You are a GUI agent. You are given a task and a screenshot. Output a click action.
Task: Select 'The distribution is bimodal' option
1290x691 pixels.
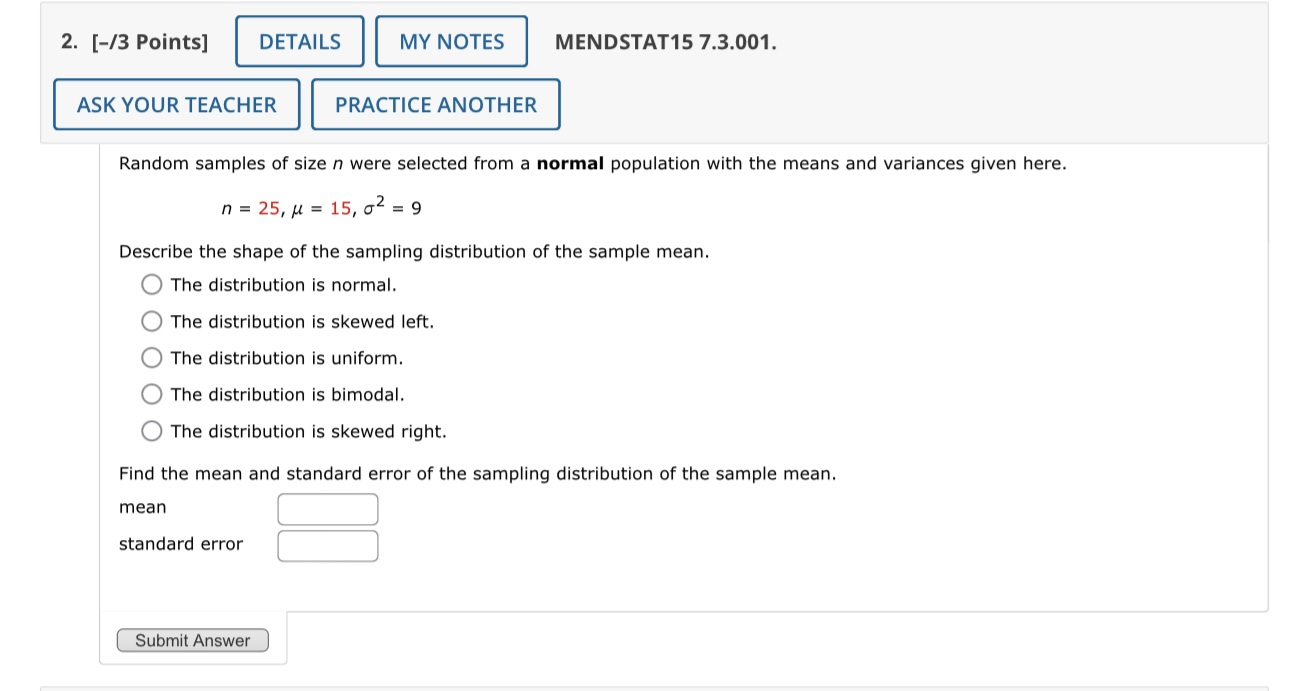tap(152, 394)
